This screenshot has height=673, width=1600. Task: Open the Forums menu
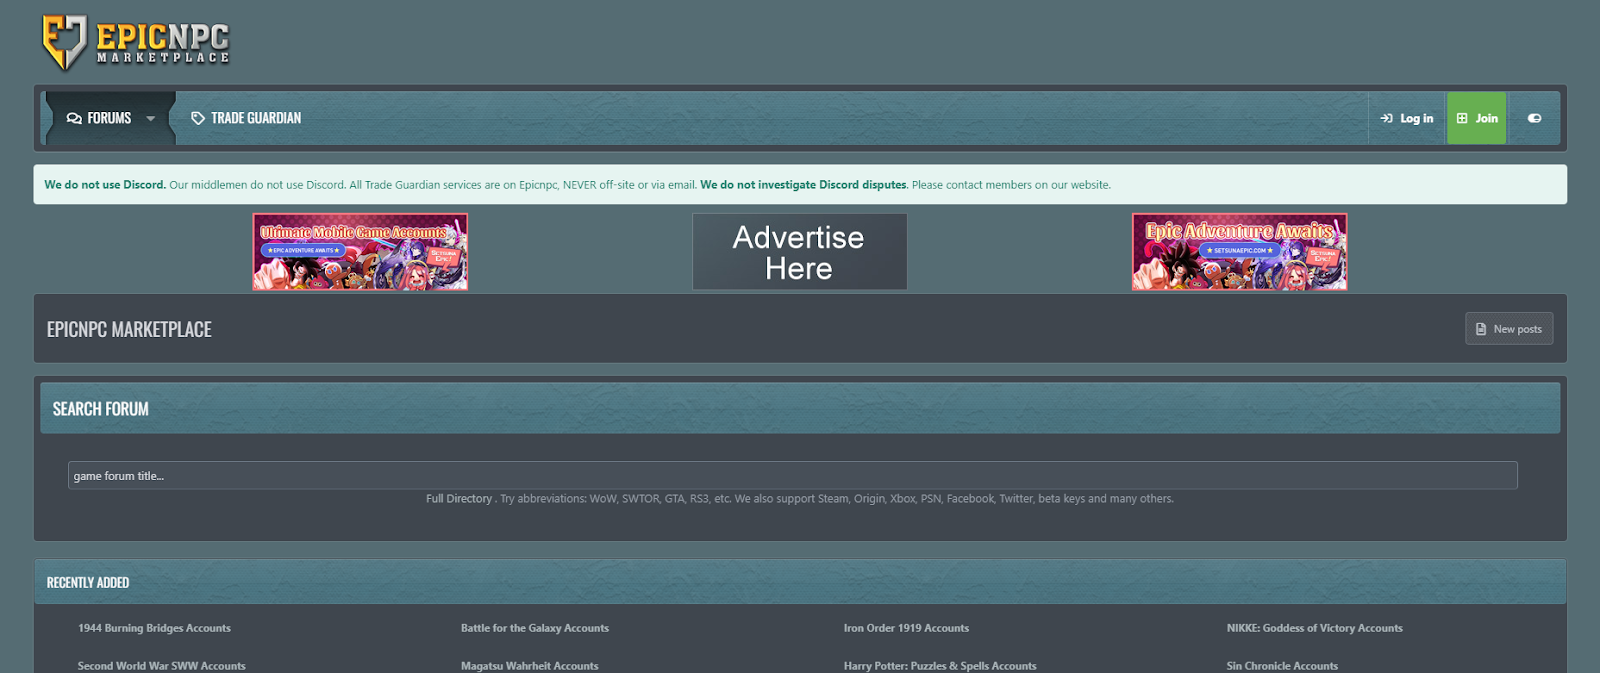[x=99, y=118]
